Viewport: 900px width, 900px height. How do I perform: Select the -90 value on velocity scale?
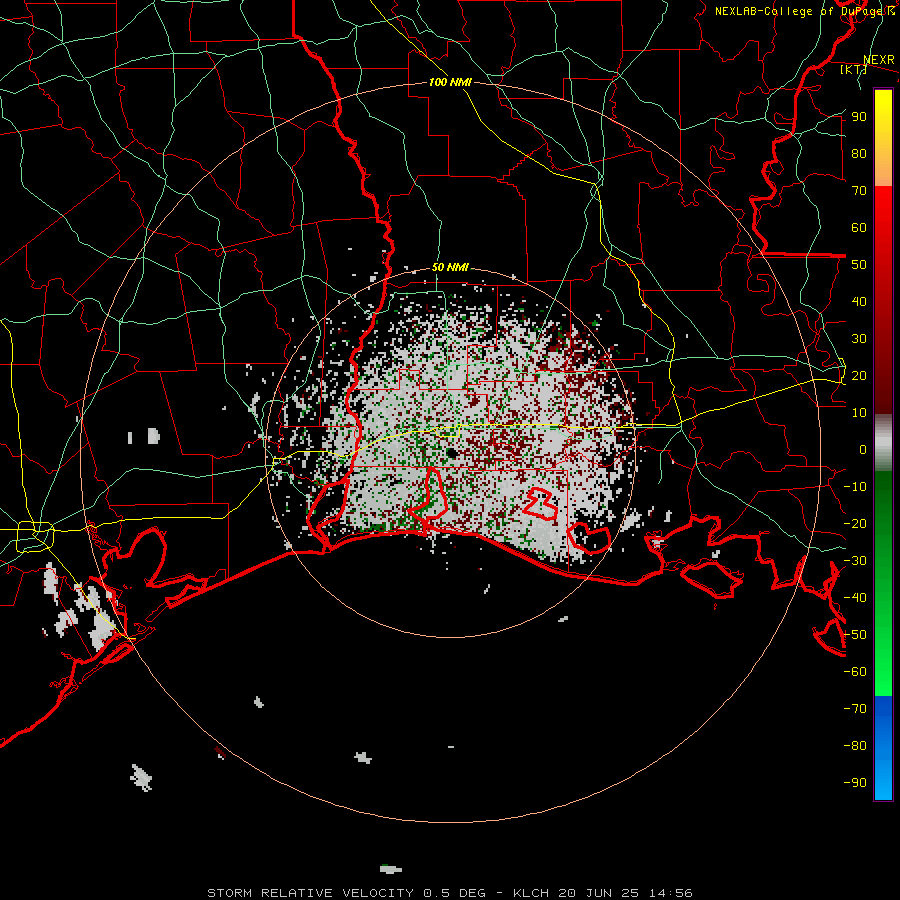855,783
